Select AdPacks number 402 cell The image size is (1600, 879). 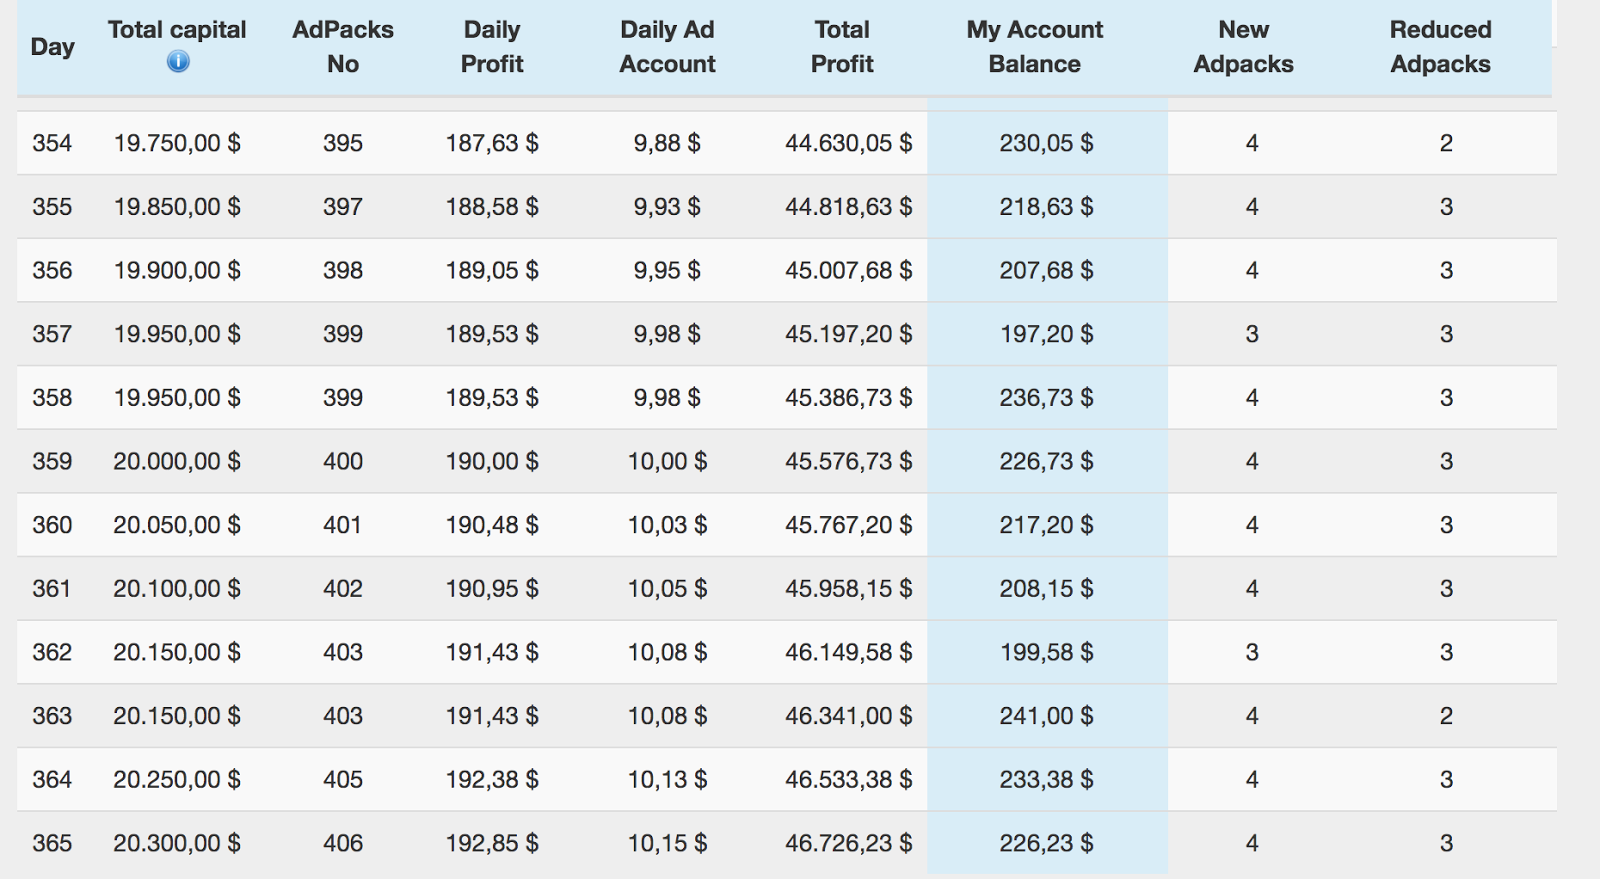point(343,589)
